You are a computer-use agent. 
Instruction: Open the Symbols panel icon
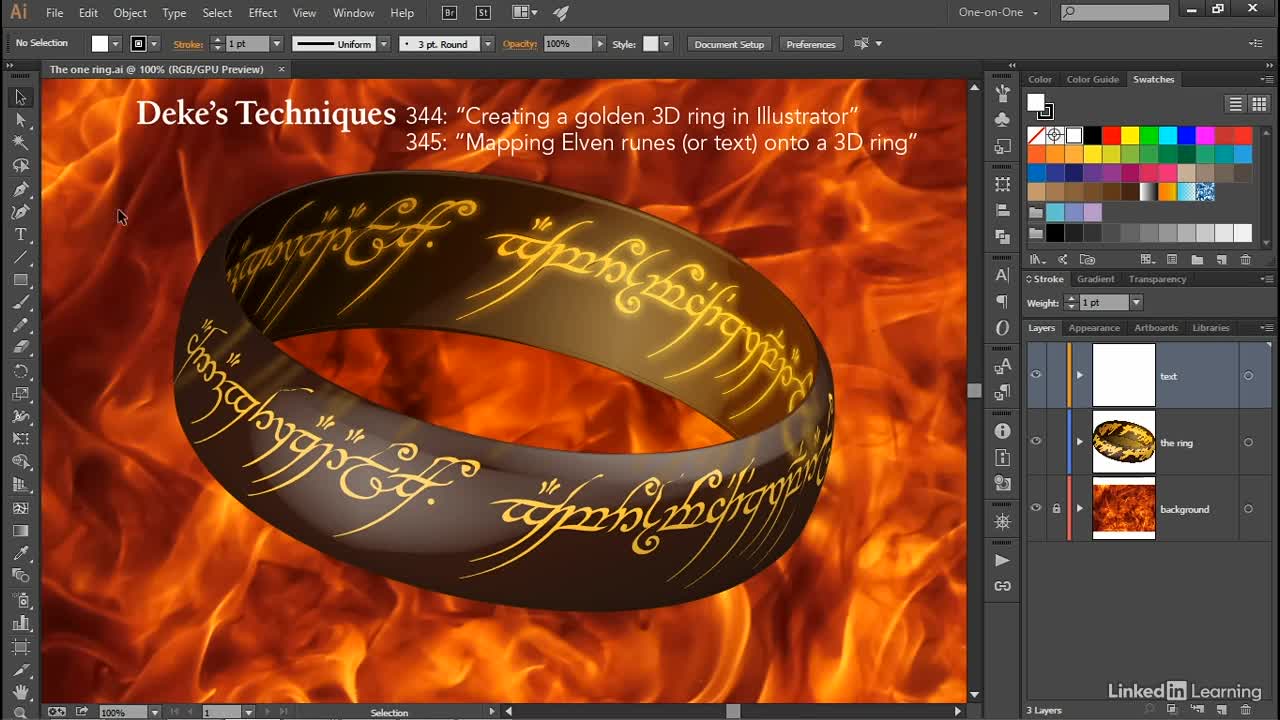pos(1003,119)
